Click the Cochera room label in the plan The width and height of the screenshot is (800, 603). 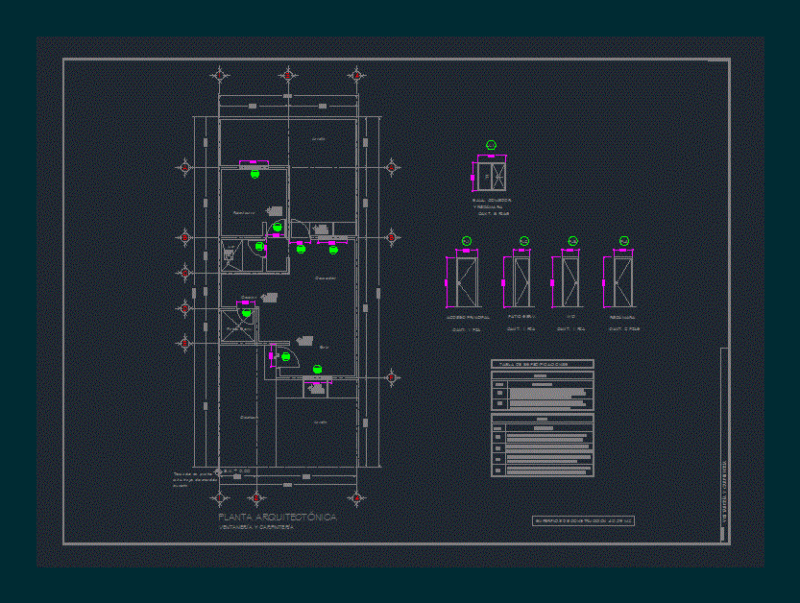tap(249, 417)
